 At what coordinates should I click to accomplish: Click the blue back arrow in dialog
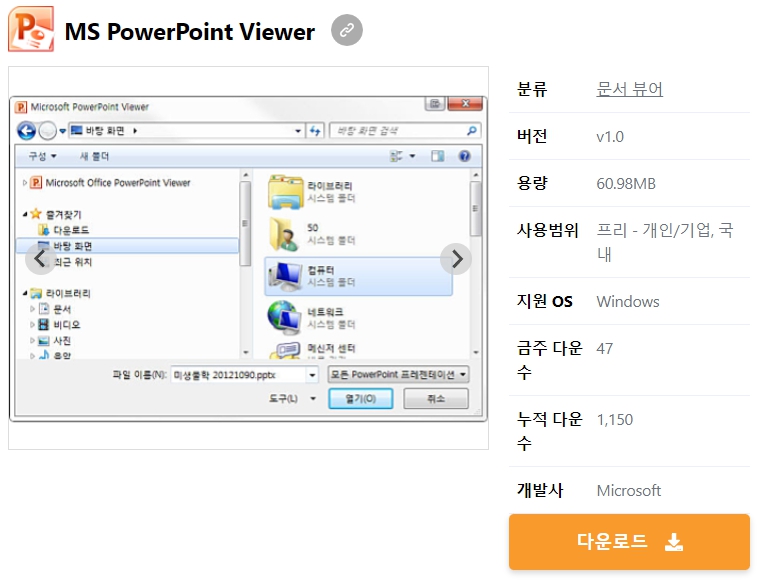(x=26, y=131)
